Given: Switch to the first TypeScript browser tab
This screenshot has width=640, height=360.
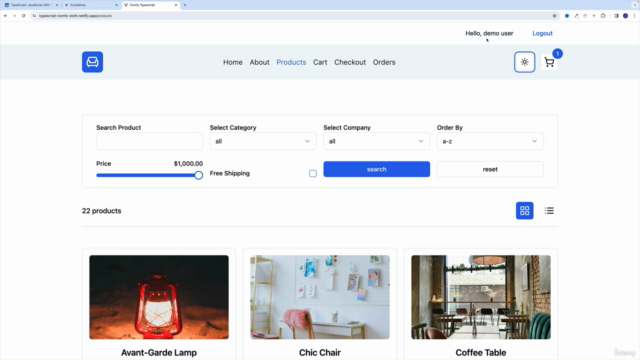Looking at the screenshot, I should 31,5.
